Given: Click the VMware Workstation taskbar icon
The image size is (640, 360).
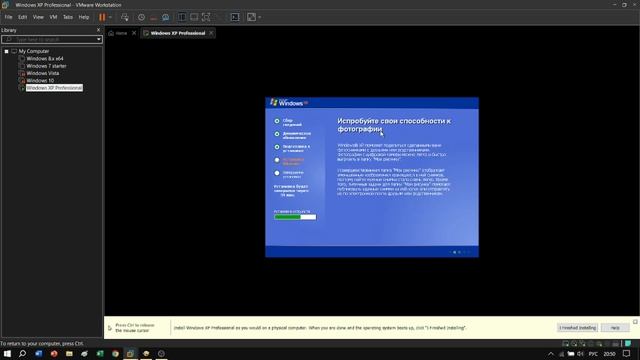Looking at the screenshot, I should coord(131,353).
